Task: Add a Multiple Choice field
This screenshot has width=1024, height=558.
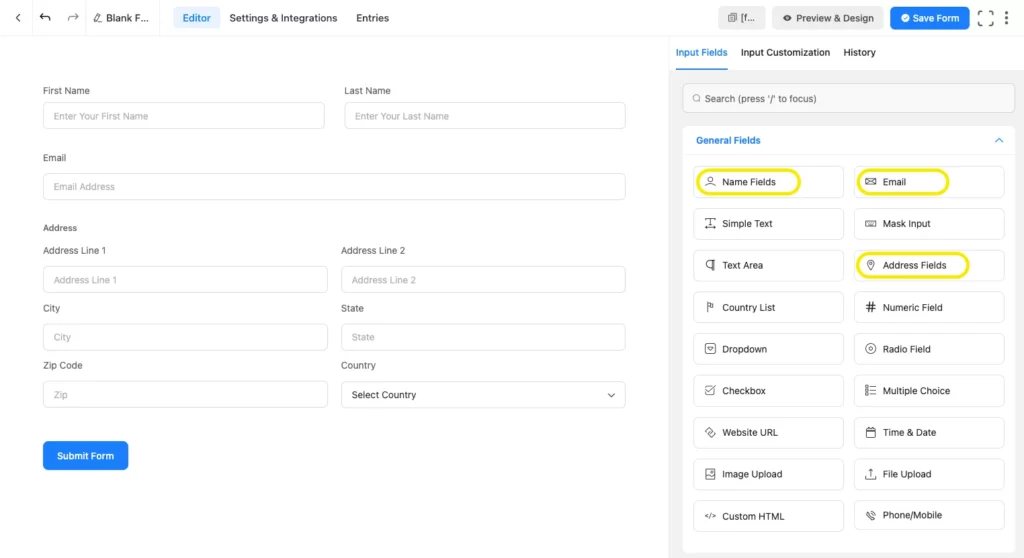Action: pyautogui.click(x=929, y=391)
